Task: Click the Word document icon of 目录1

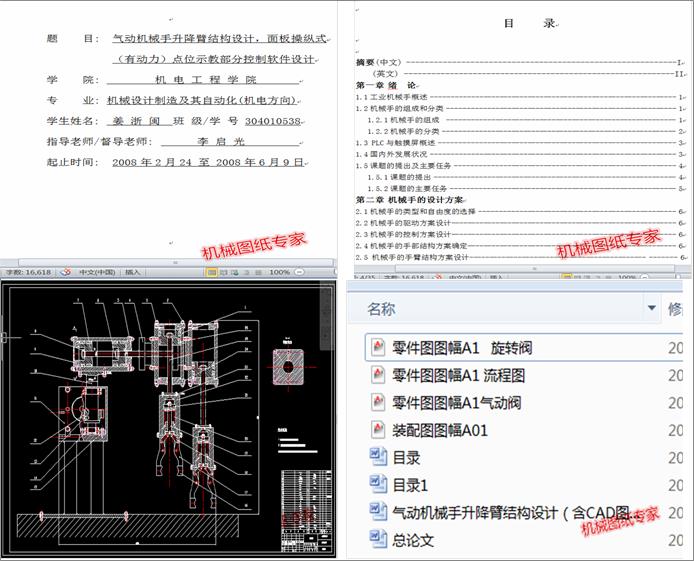Action: click(378, 484)
